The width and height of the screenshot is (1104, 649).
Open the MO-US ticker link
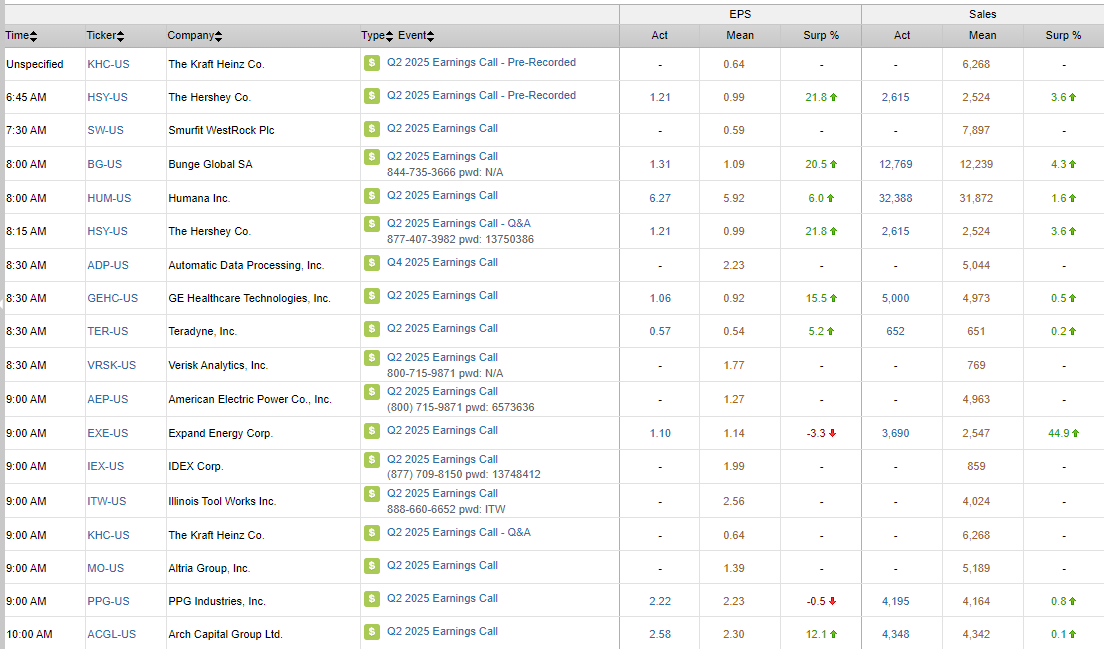point(106,568)
